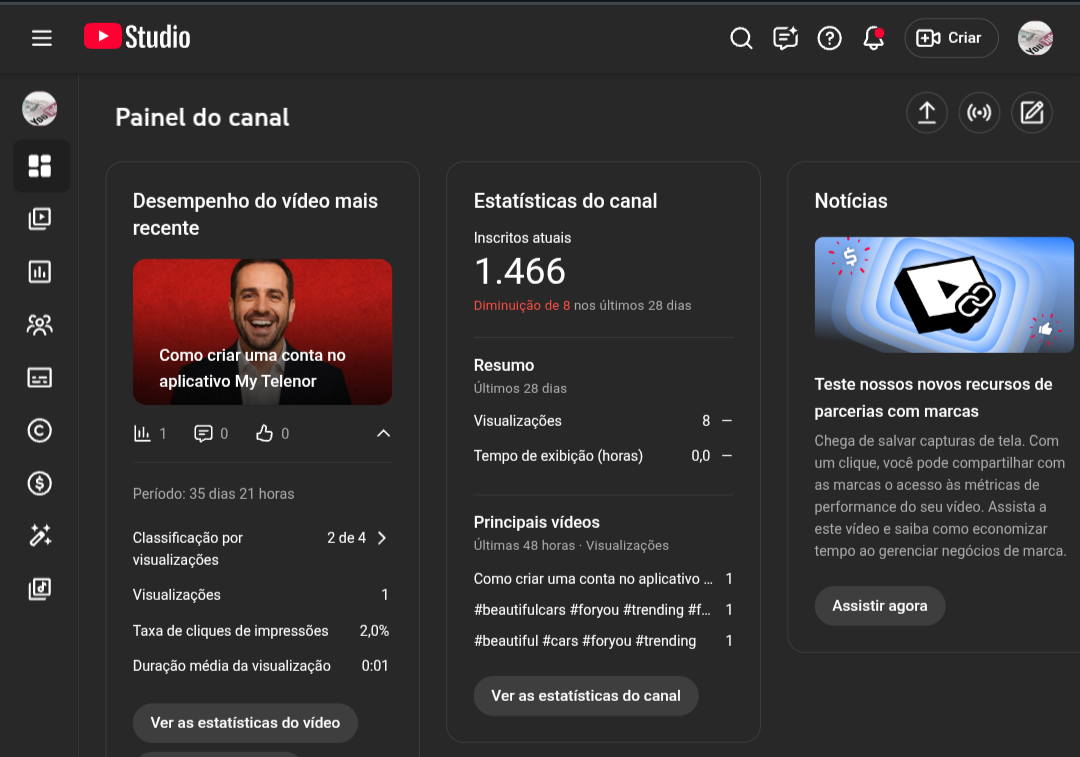Open '#beautifulcars #foryou #trending' top video

click(x=592, y=610)
